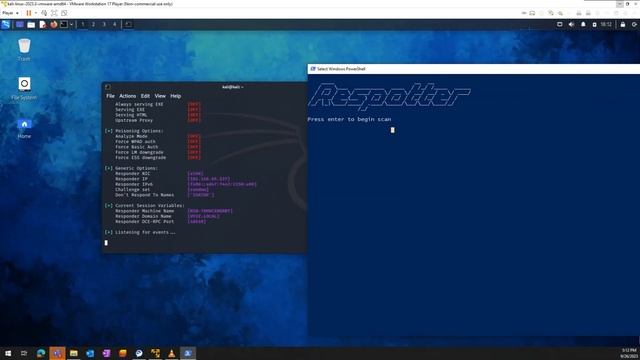Open the View menu in Kali terminal

[x=160, y=96]
